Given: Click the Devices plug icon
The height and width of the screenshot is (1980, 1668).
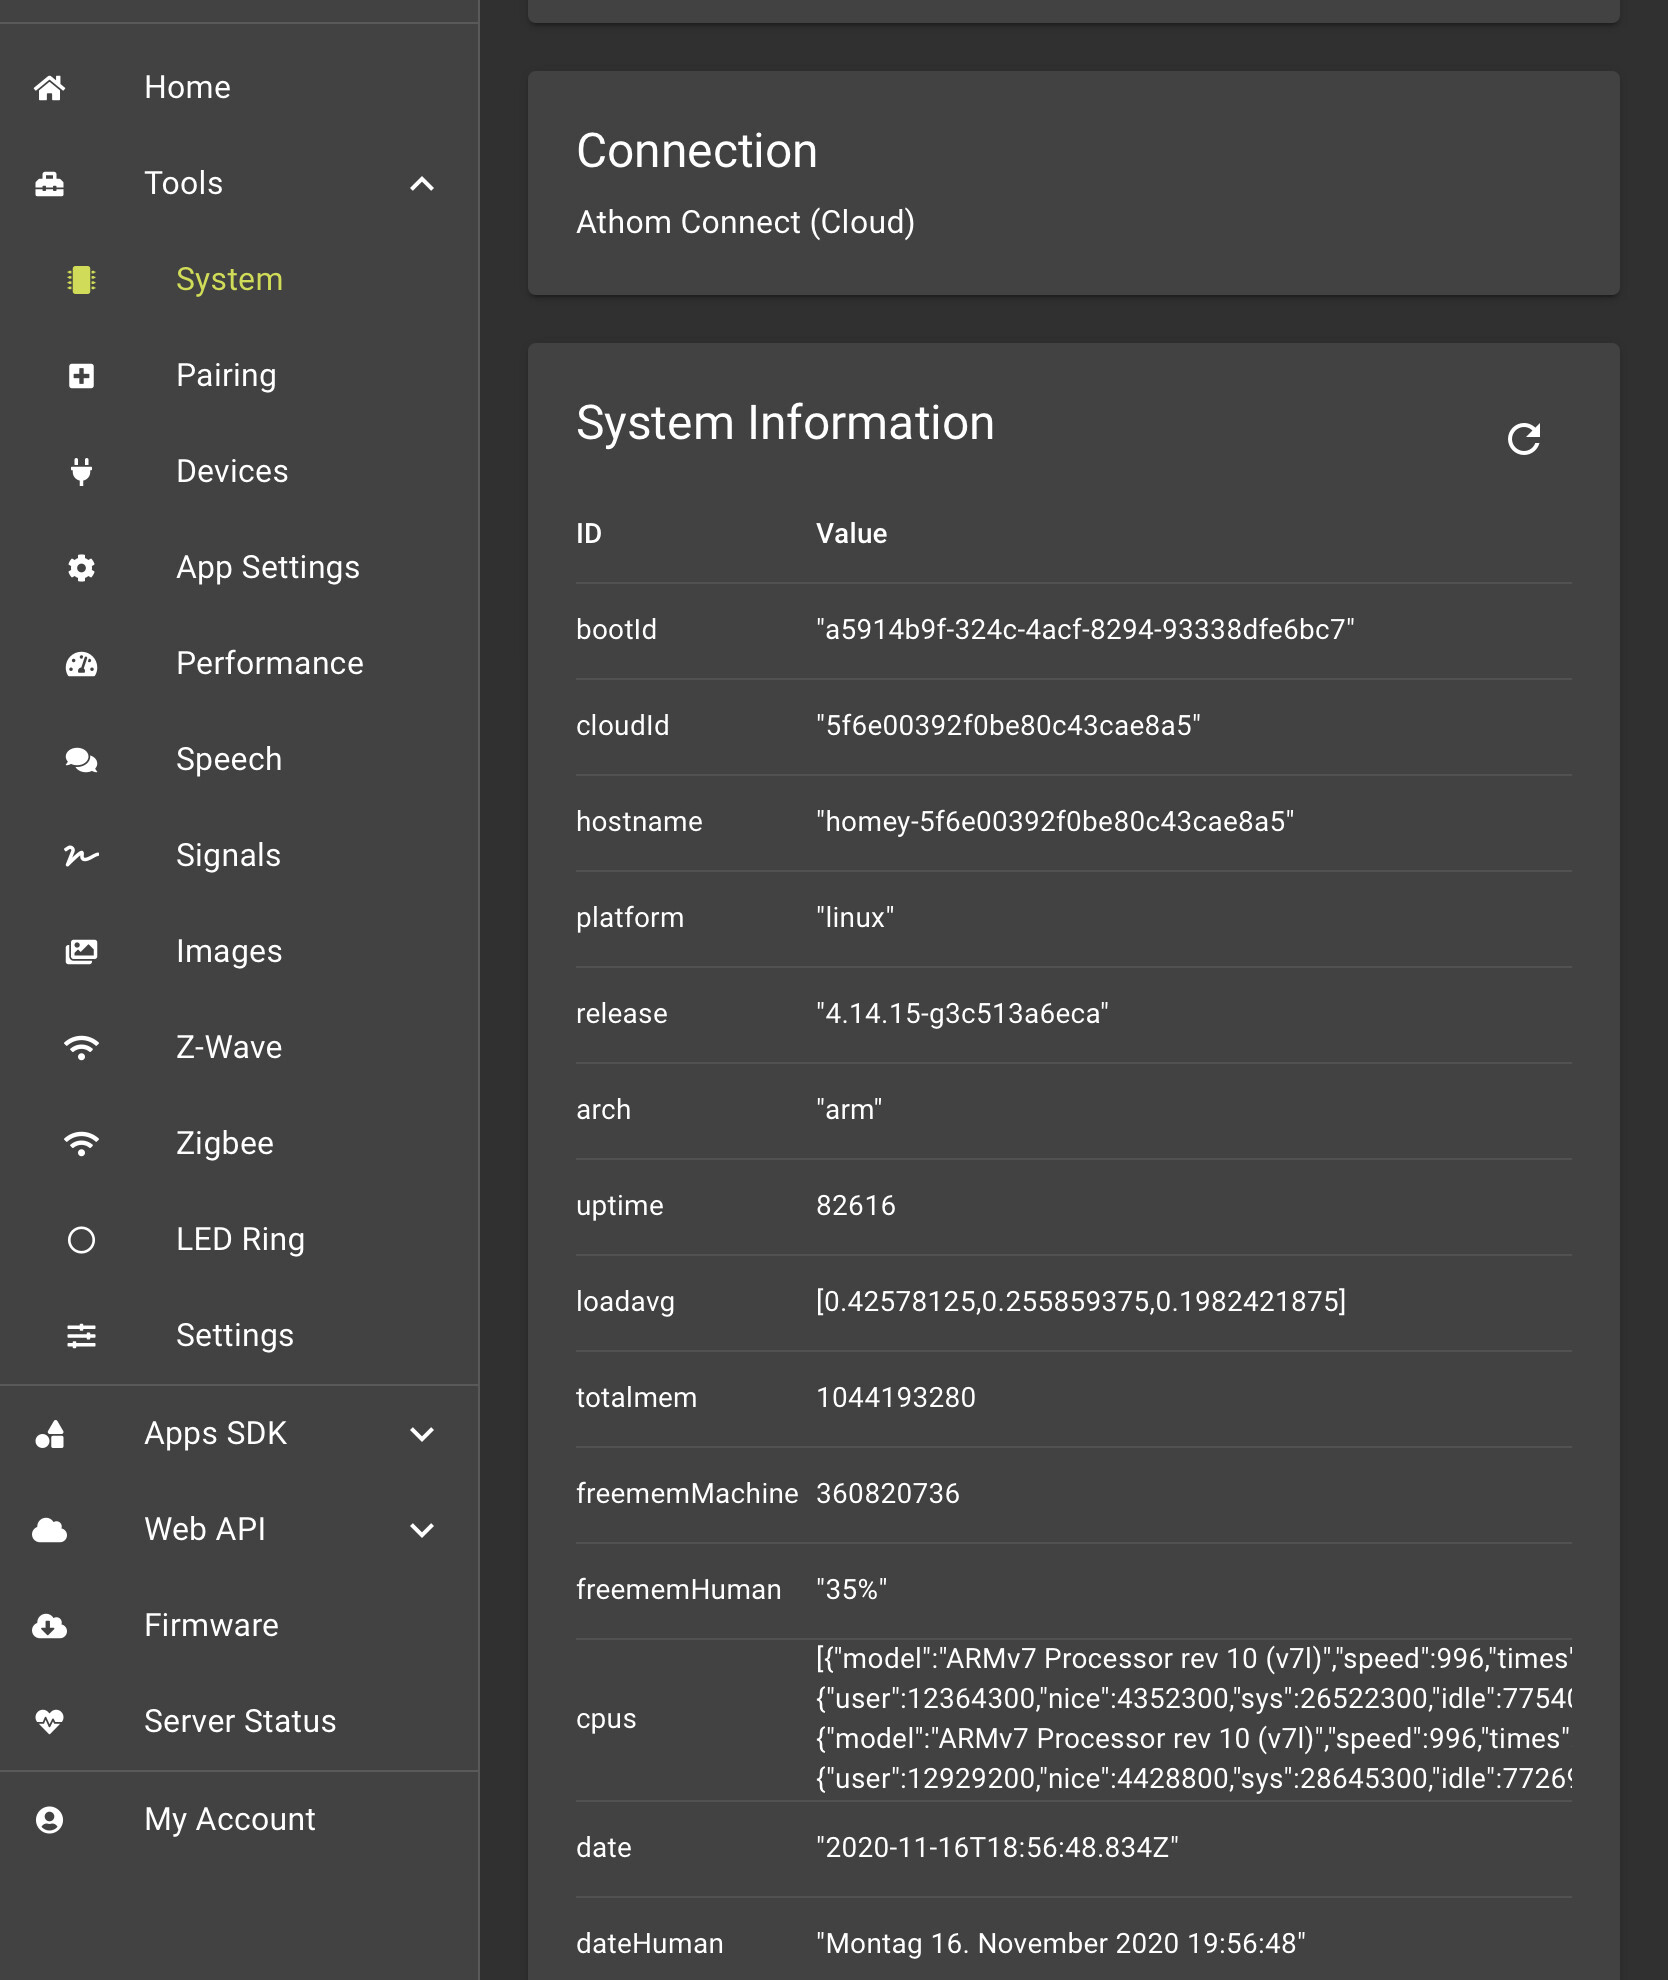Looking at the screenshot, I should coord(81,471).
